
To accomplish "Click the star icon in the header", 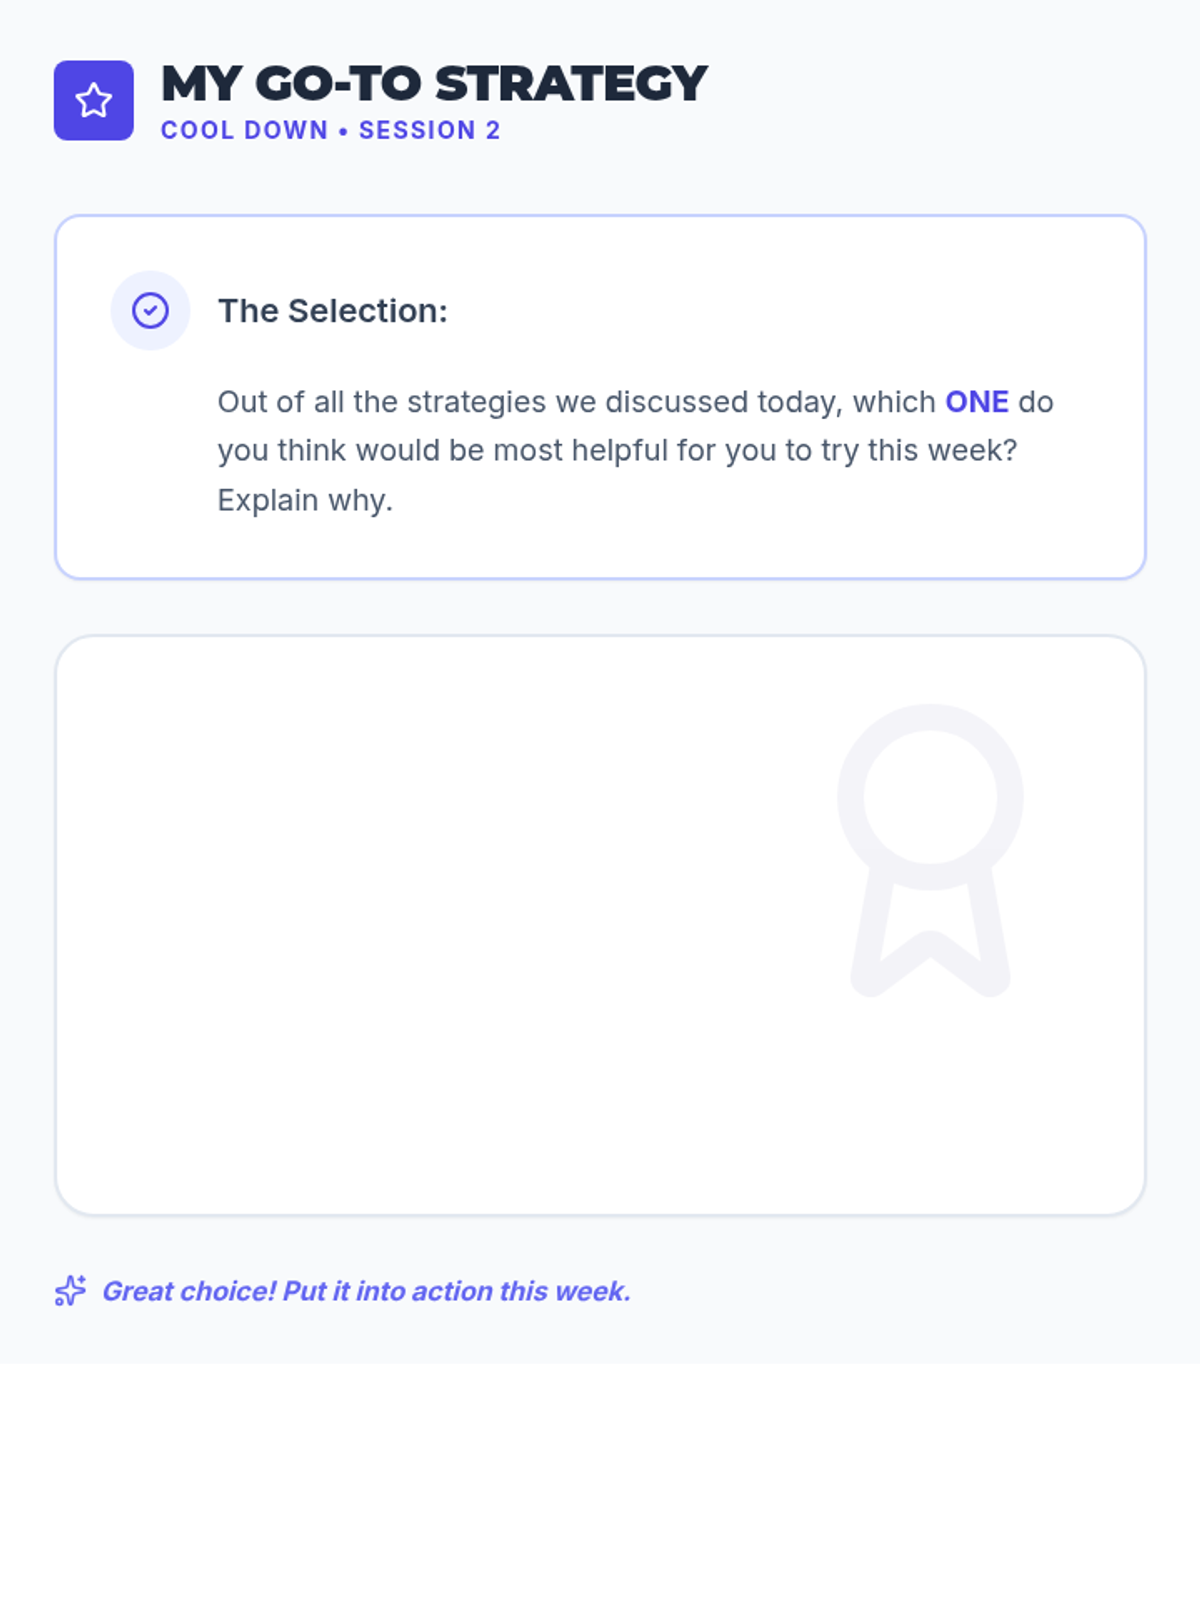I will 94,100.
